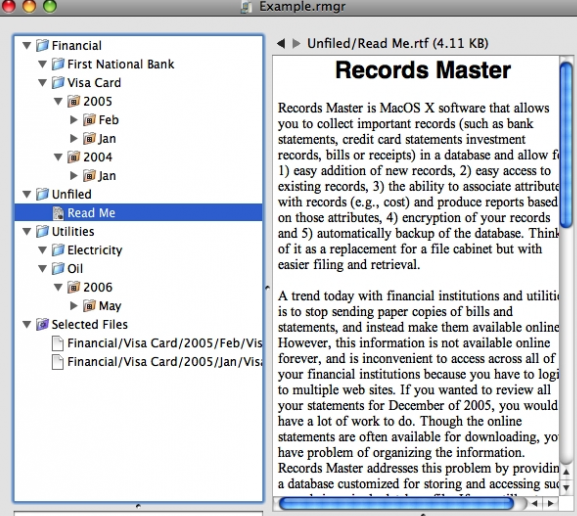The height and width of the screenshot is (516, 577).
Task: Click the vertical scrollbar up arrow
Action: point(566,472)
